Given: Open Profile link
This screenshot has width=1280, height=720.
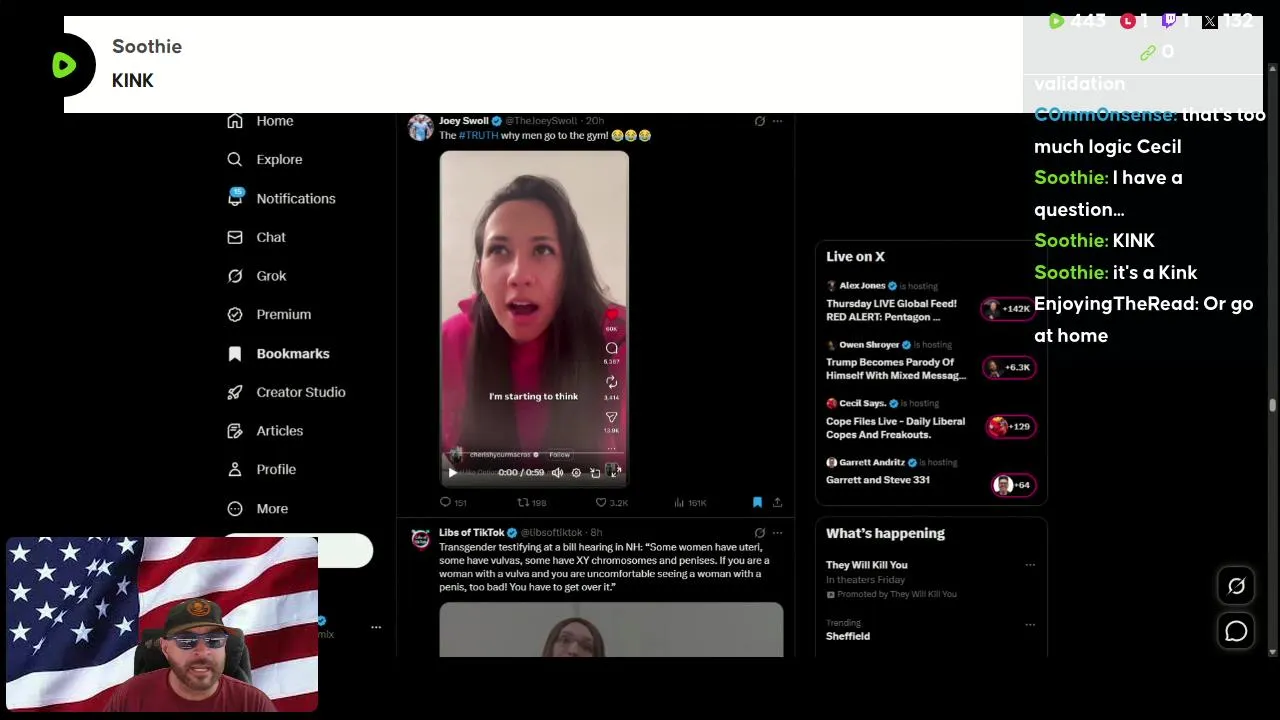Looking at the screenshot, I should click(x=276, y=469).
